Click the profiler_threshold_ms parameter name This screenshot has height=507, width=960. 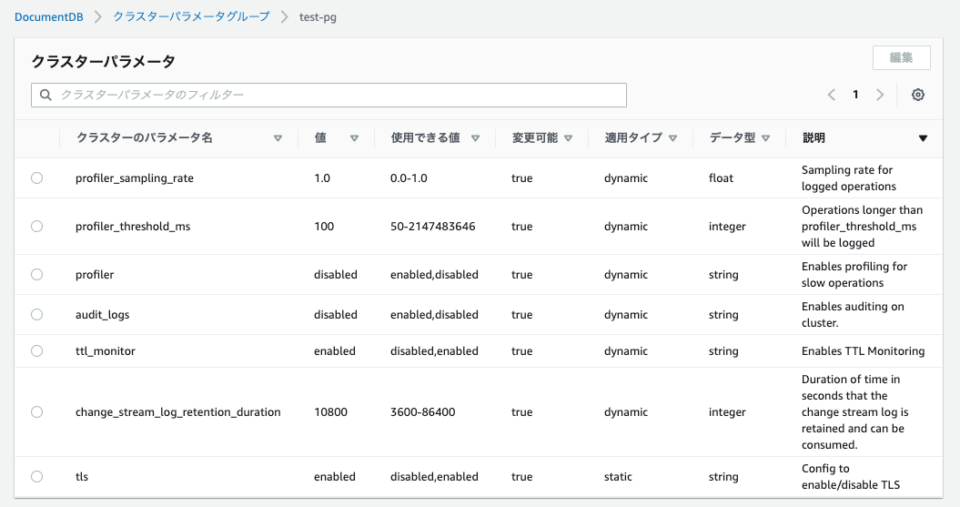[133, 227]
